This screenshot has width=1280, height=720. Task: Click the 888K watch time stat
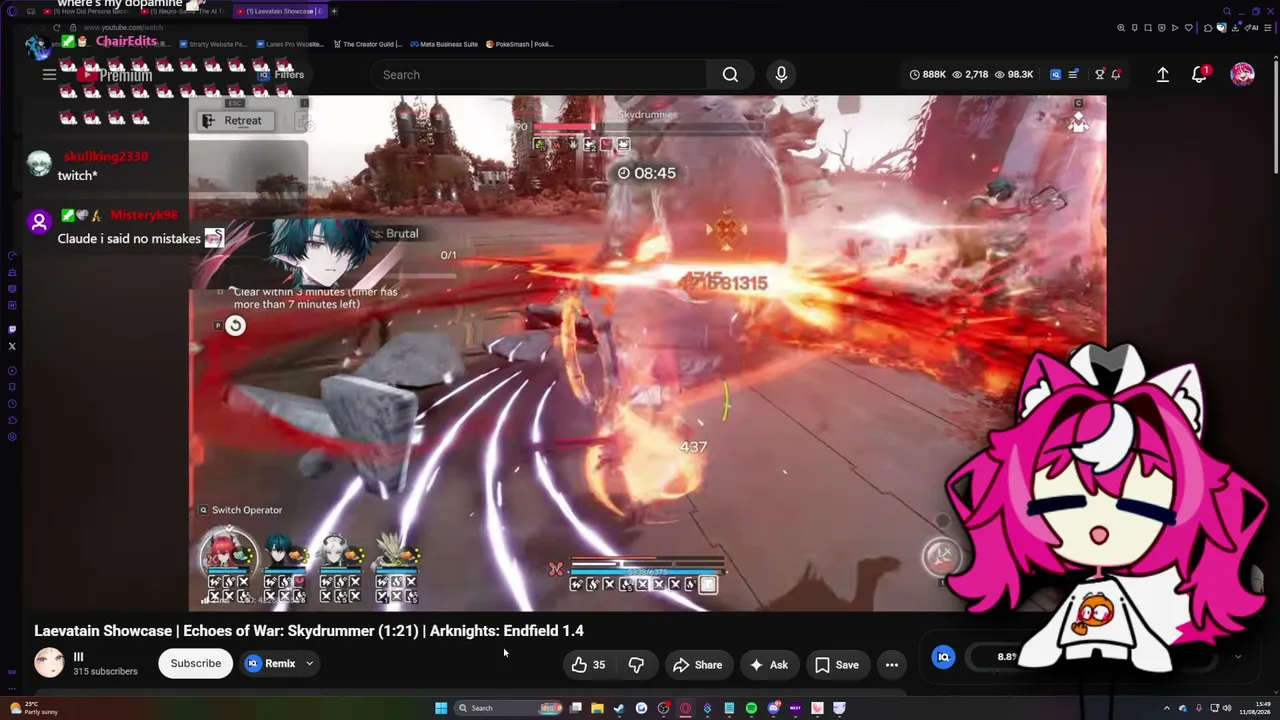[x=927, y=74]
